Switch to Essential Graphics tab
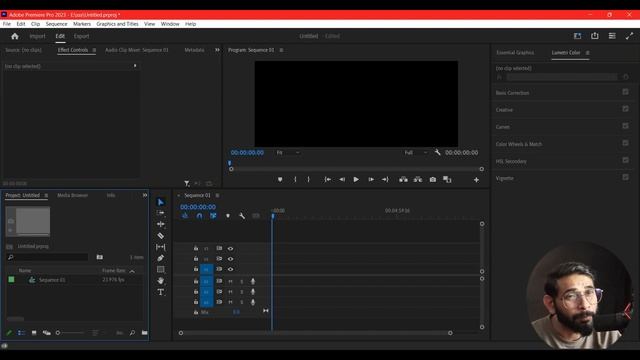 coord(515,53)
